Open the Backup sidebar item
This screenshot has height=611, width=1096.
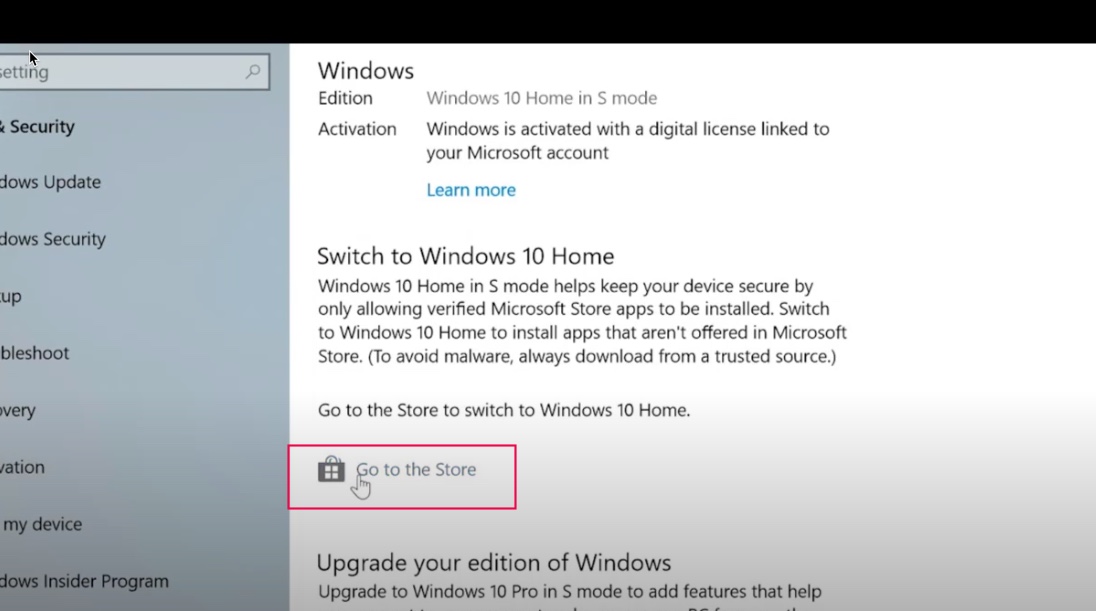coord(10,296)
